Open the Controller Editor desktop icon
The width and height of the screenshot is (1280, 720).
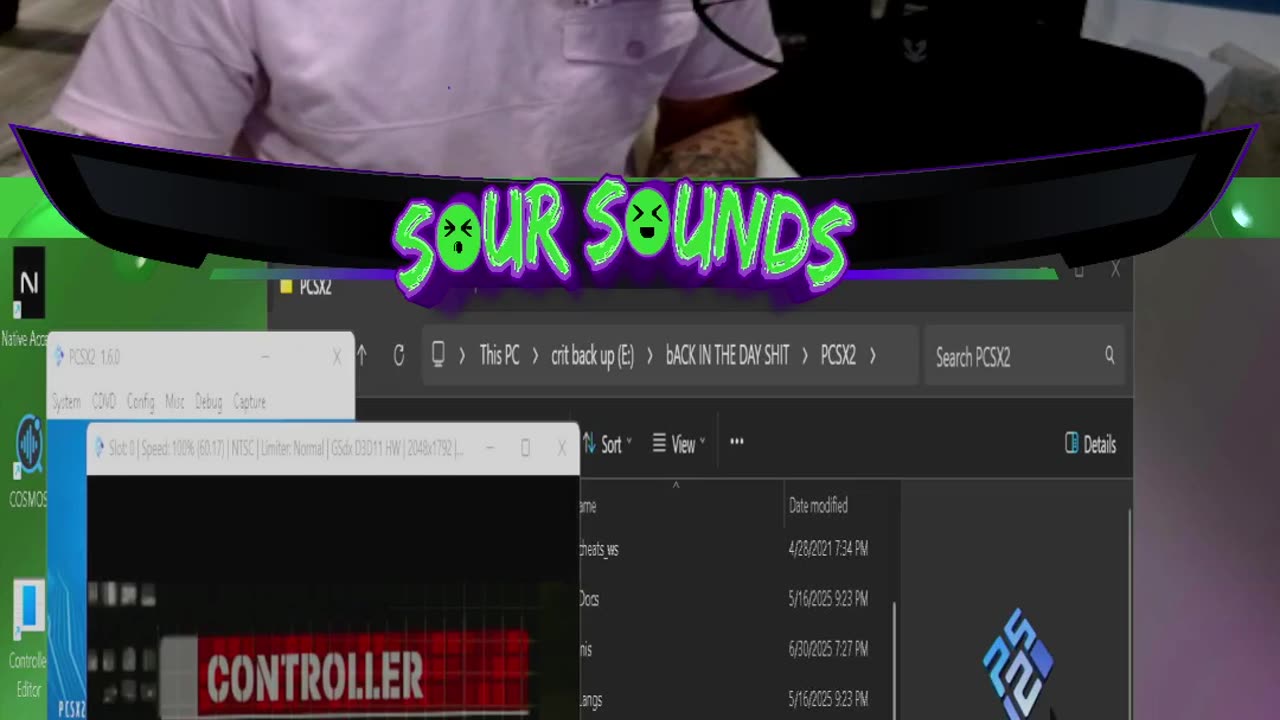click(x=28, y=639)
